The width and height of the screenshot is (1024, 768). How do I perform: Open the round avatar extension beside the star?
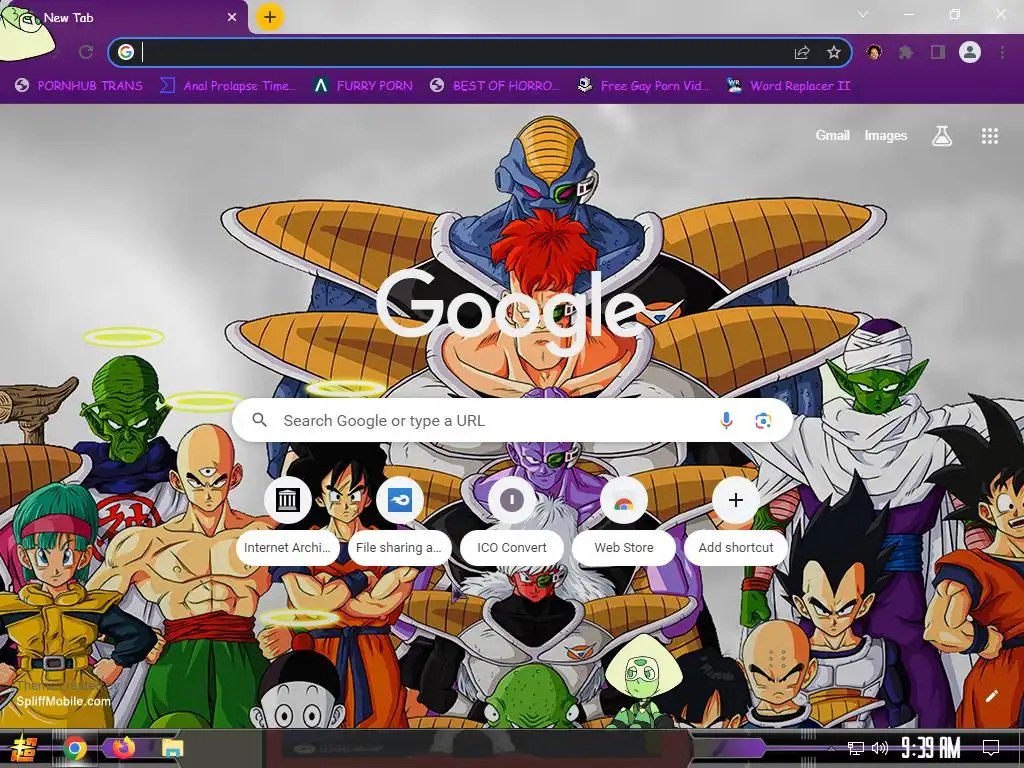pos(874,52)
